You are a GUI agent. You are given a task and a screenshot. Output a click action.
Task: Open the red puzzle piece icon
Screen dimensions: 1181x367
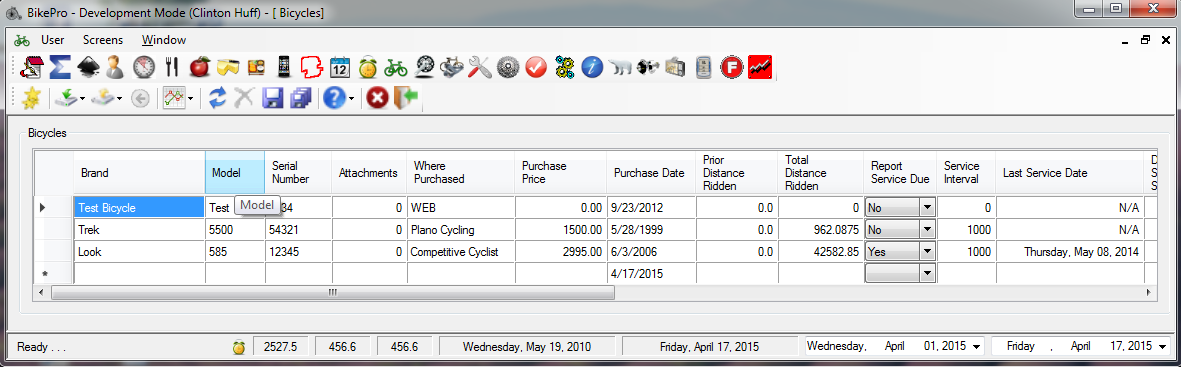coord(311,68)
